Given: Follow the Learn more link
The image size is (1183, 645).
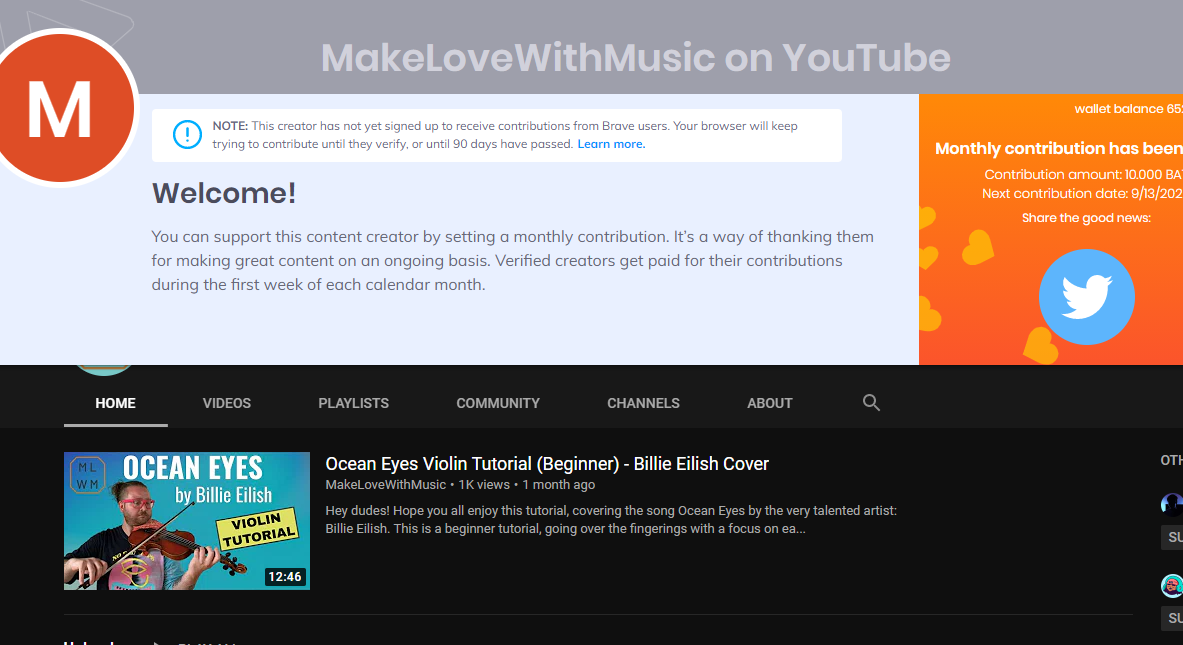Looking at the screenshot, I should coord(611,144).
